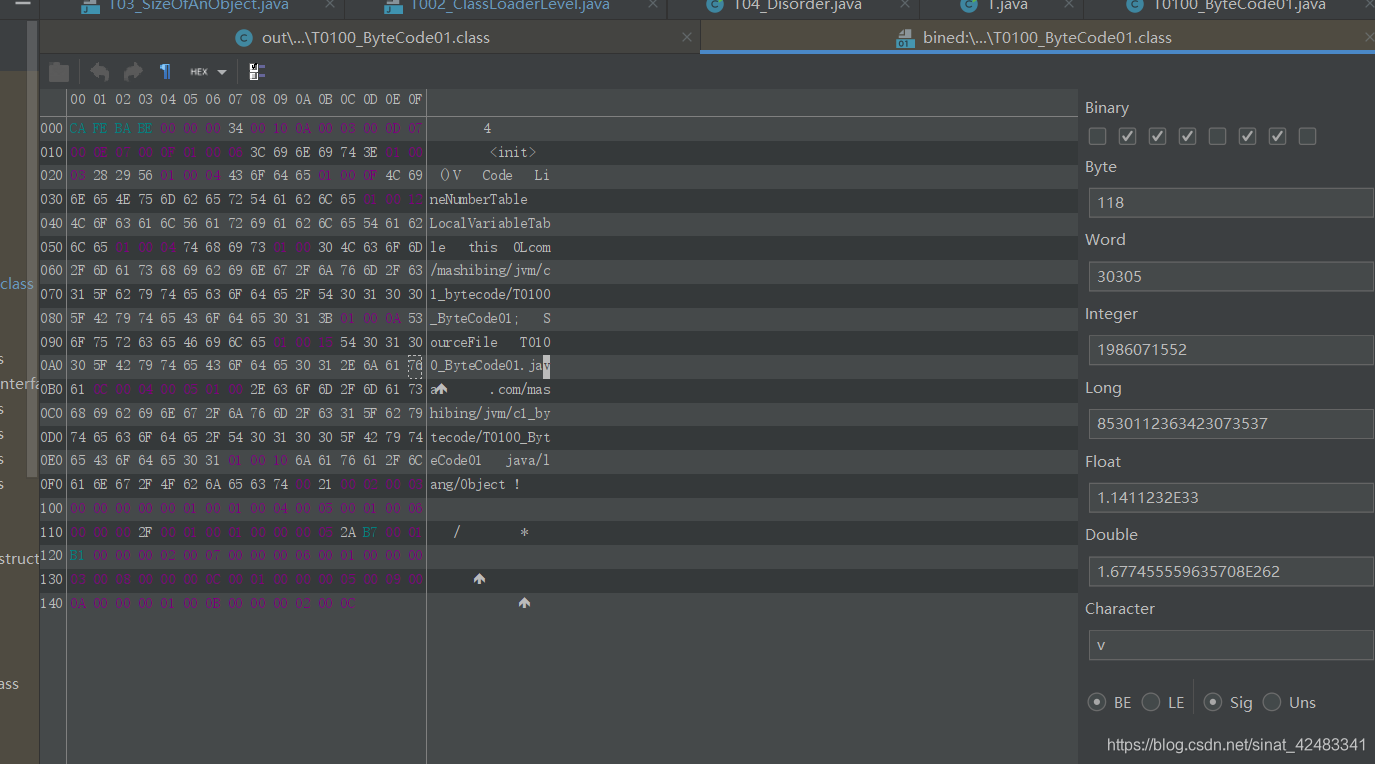Click '/mashibing/jvm/c' in the text preview
1375x764 pixels.
coord(490,271)
